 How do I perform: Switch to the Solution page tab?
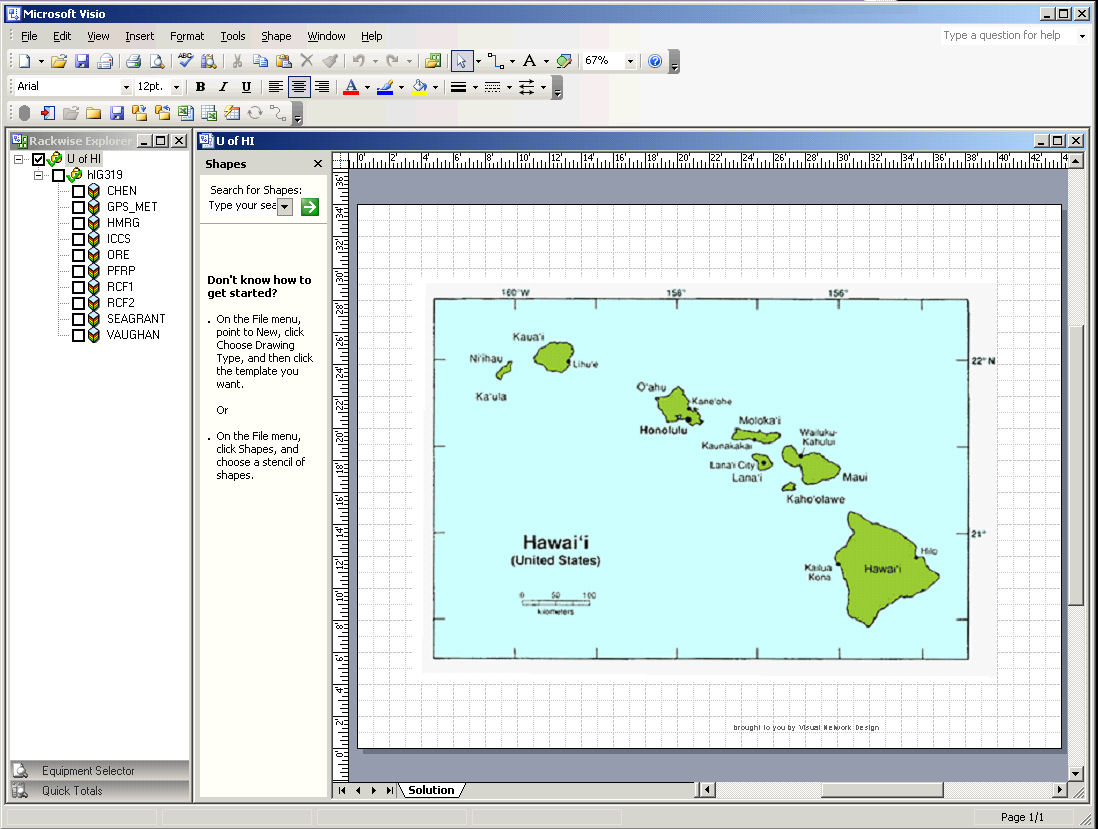pos(431,790)
